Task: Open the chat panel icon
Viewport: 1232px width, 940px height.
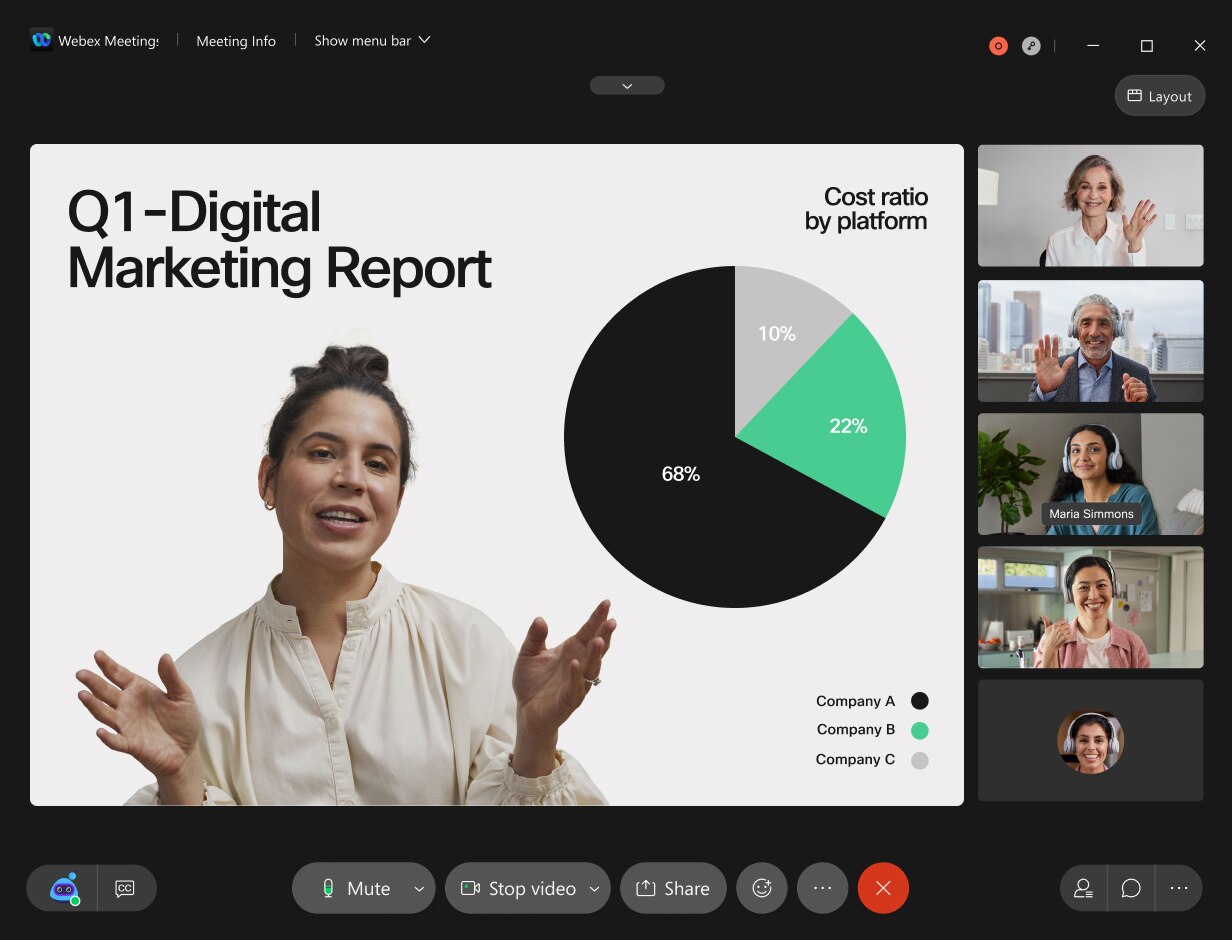Action: pos(1130,888)
